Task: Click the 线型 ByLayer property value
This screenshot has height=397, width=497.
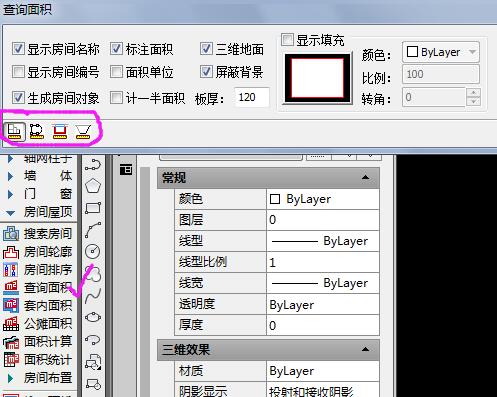Action: pos(323,241)
